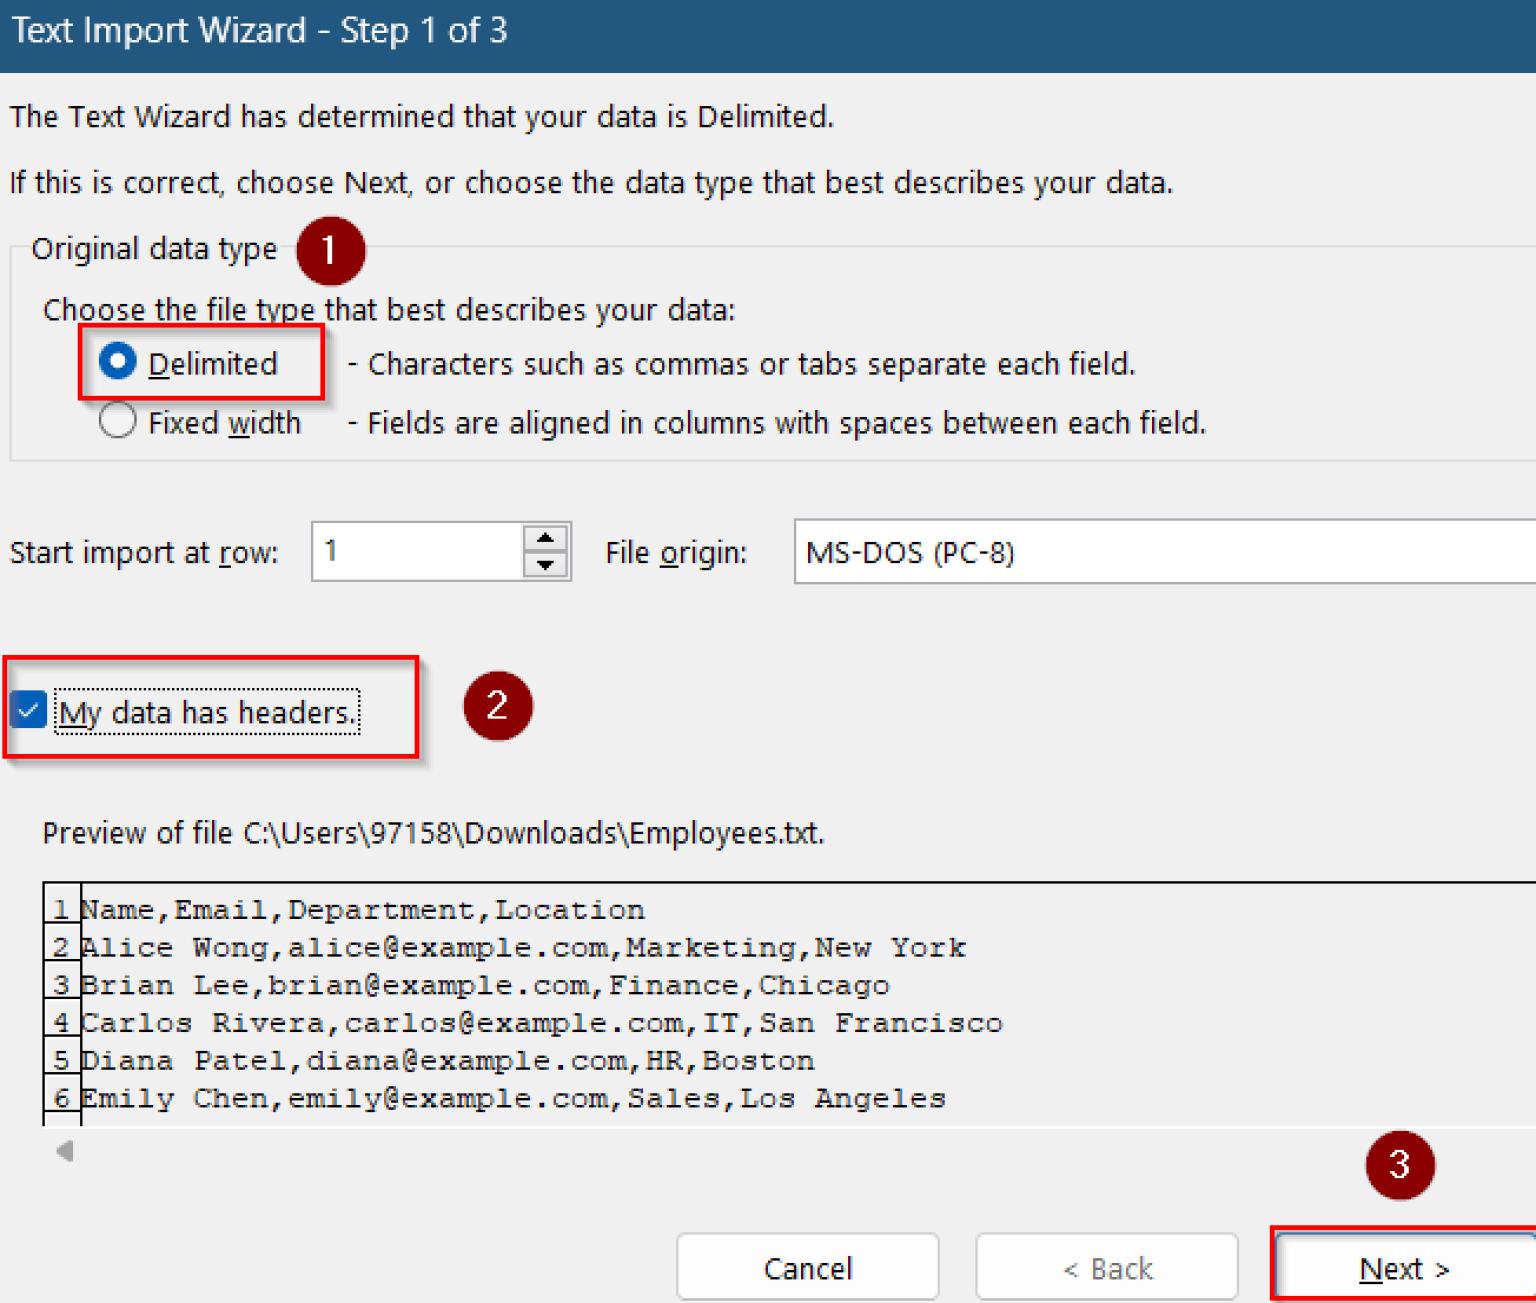The height and width of the screenshot is (1303, 1536).
Task: Select the Delimited radio button
Action: pos(118,362)
